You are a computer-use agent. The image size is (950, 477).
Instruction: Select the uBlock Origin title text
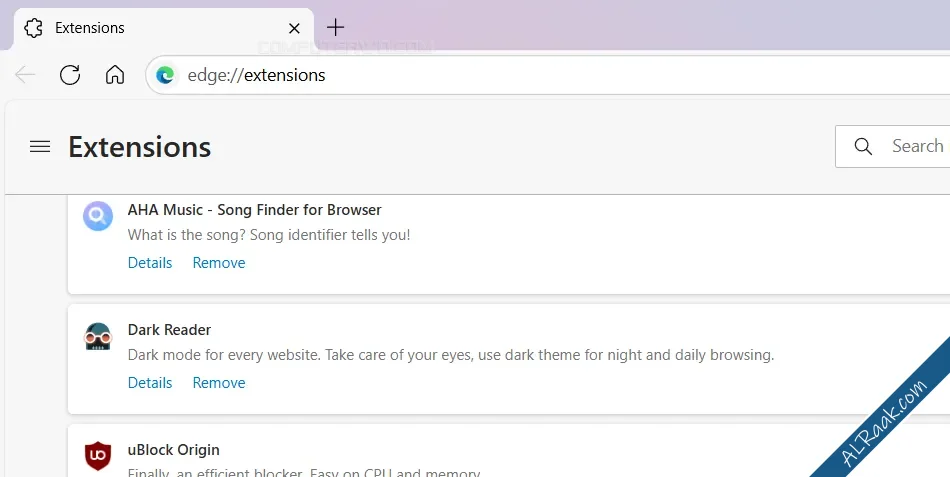coord(173,450)
